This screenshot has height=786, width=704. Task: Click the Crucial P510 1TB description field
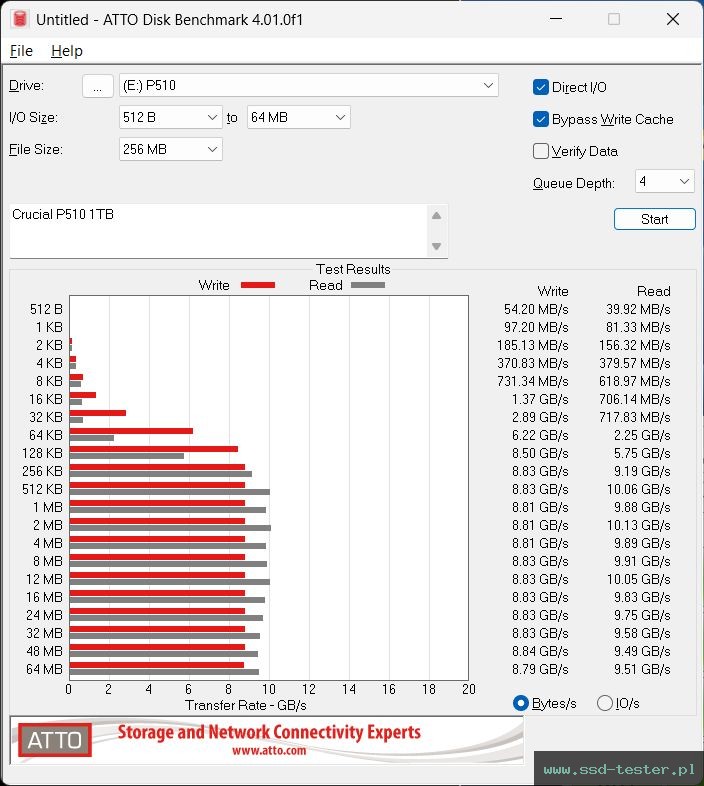click(x=218, y=231)
